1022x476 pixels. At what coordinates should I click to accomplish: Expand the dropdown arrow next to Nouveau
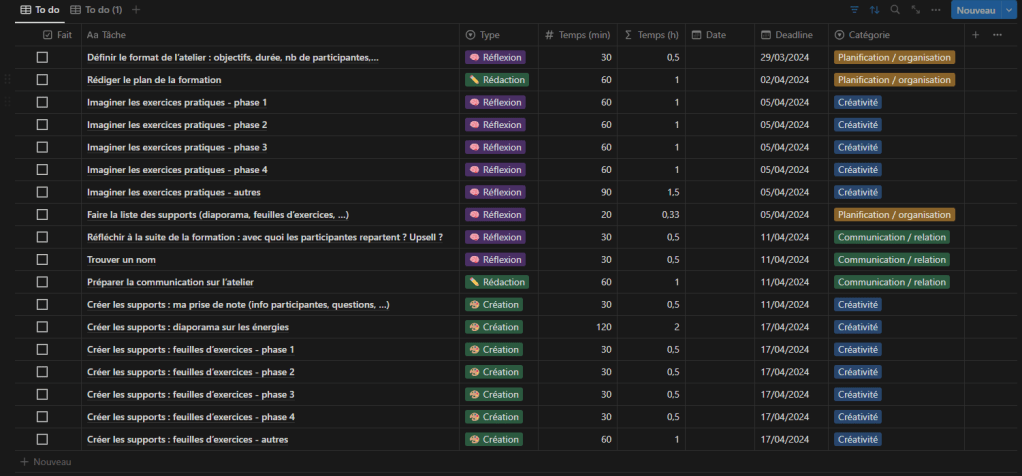1008,10
